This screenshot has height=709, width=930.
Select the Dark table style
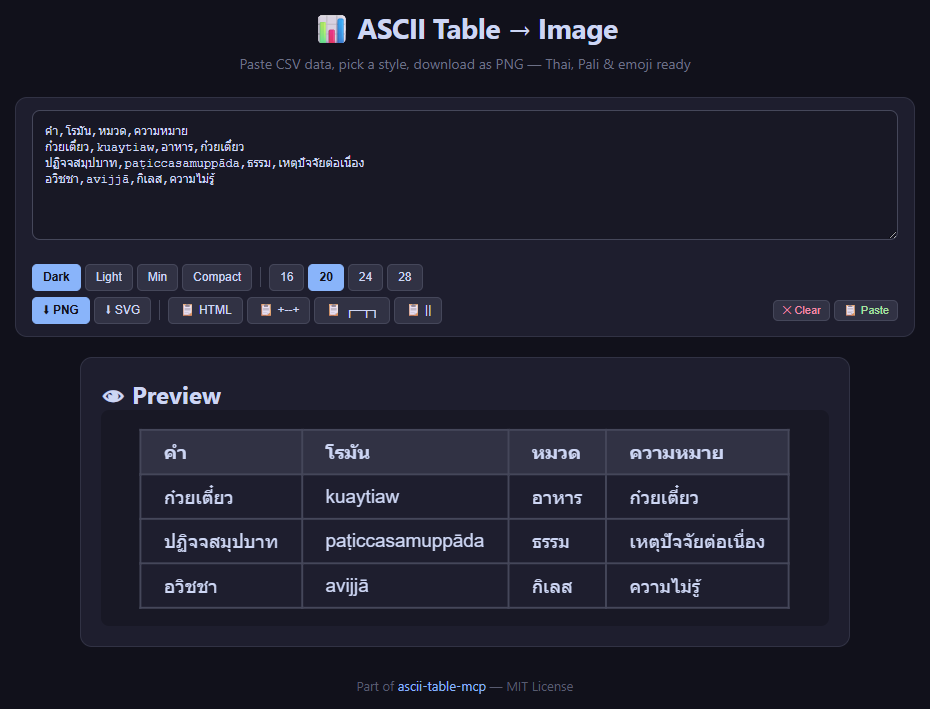56,277
